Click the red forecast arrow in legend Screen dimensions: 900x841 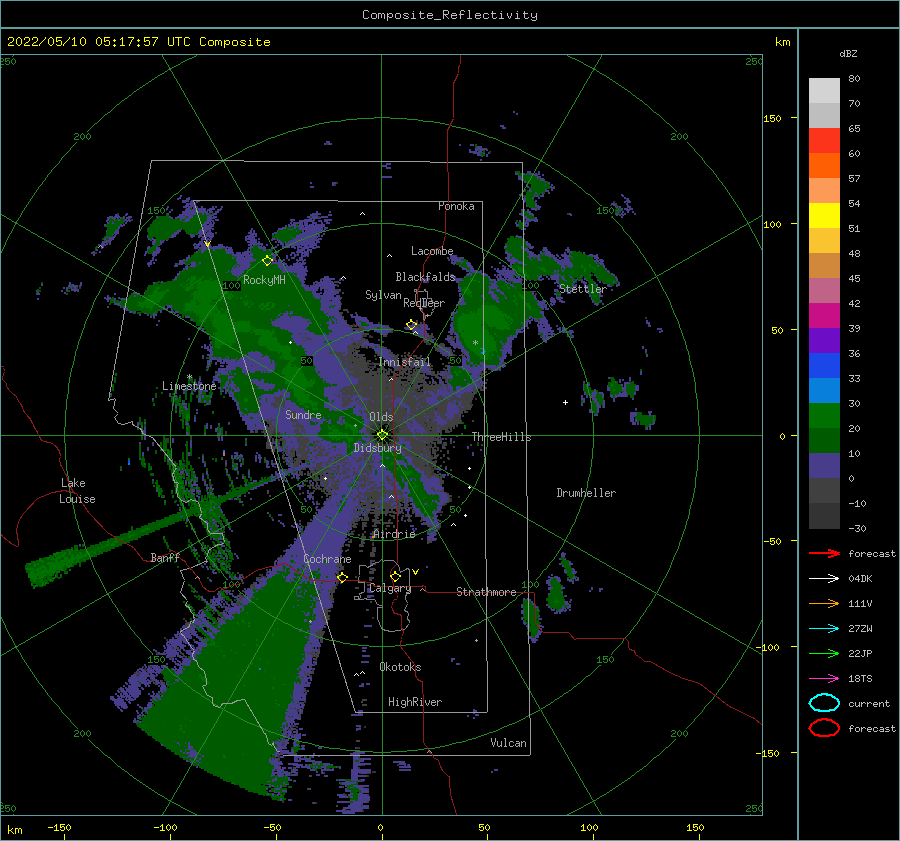(x=824, y=553)
